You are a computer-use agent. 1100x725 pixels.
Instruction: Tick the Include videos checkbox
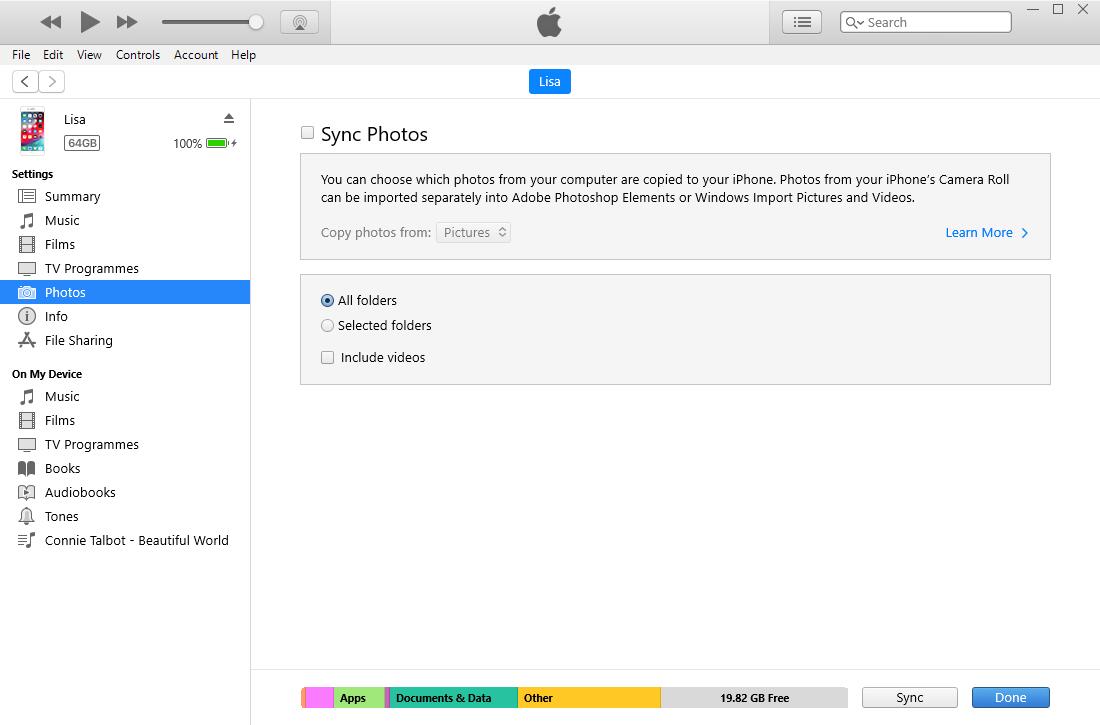[x=328, y=357]
